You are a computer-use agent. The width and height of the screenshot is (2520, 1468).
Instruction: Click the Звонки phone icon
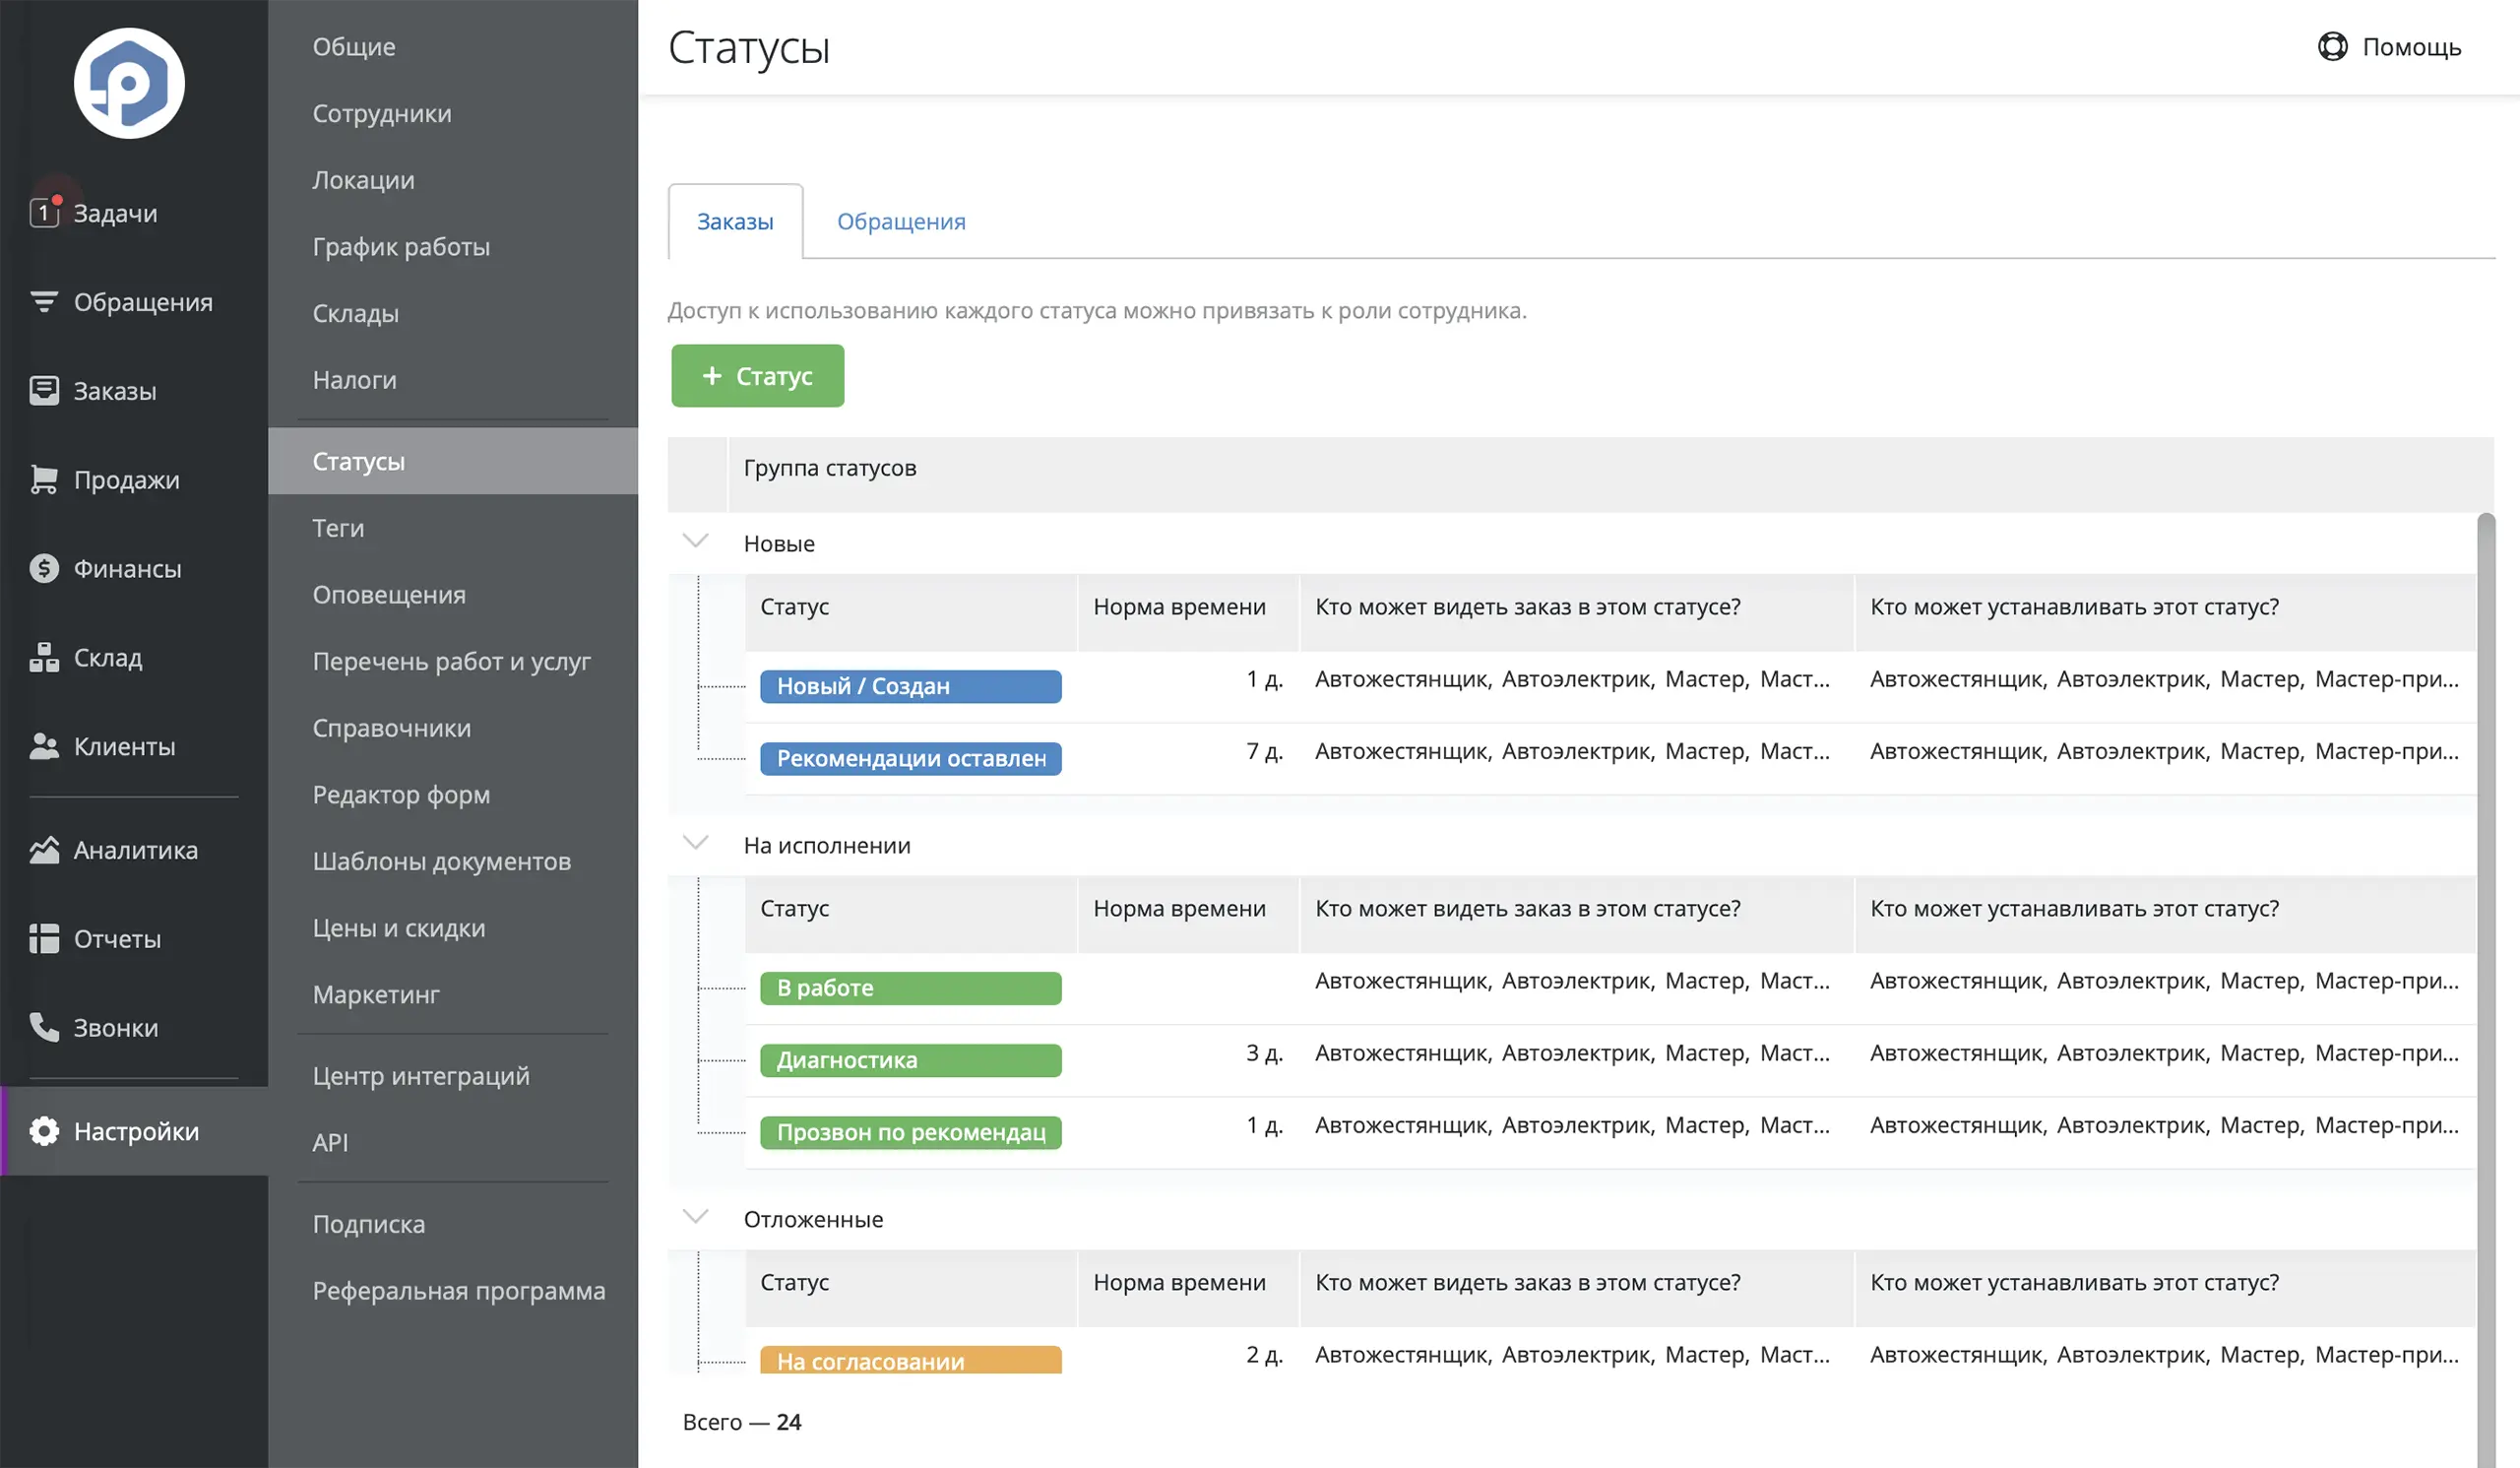[x=44, y=1027]
